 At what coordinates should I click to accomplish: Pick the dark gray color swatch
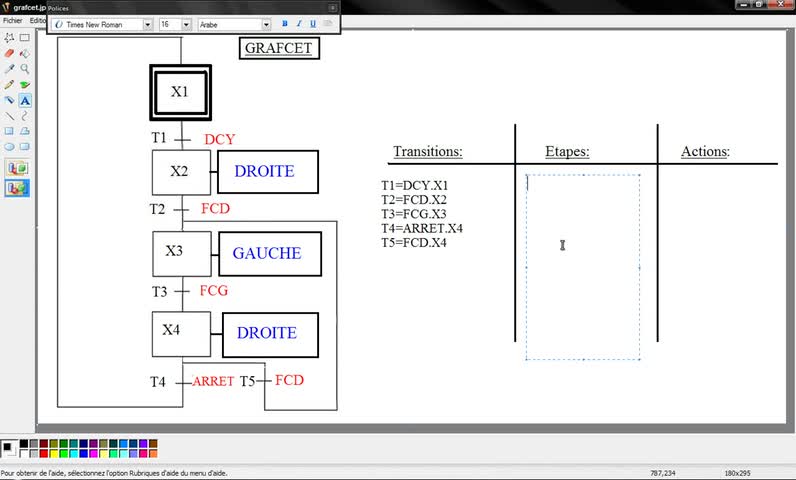pyautogui.click(x=34, y=444)
